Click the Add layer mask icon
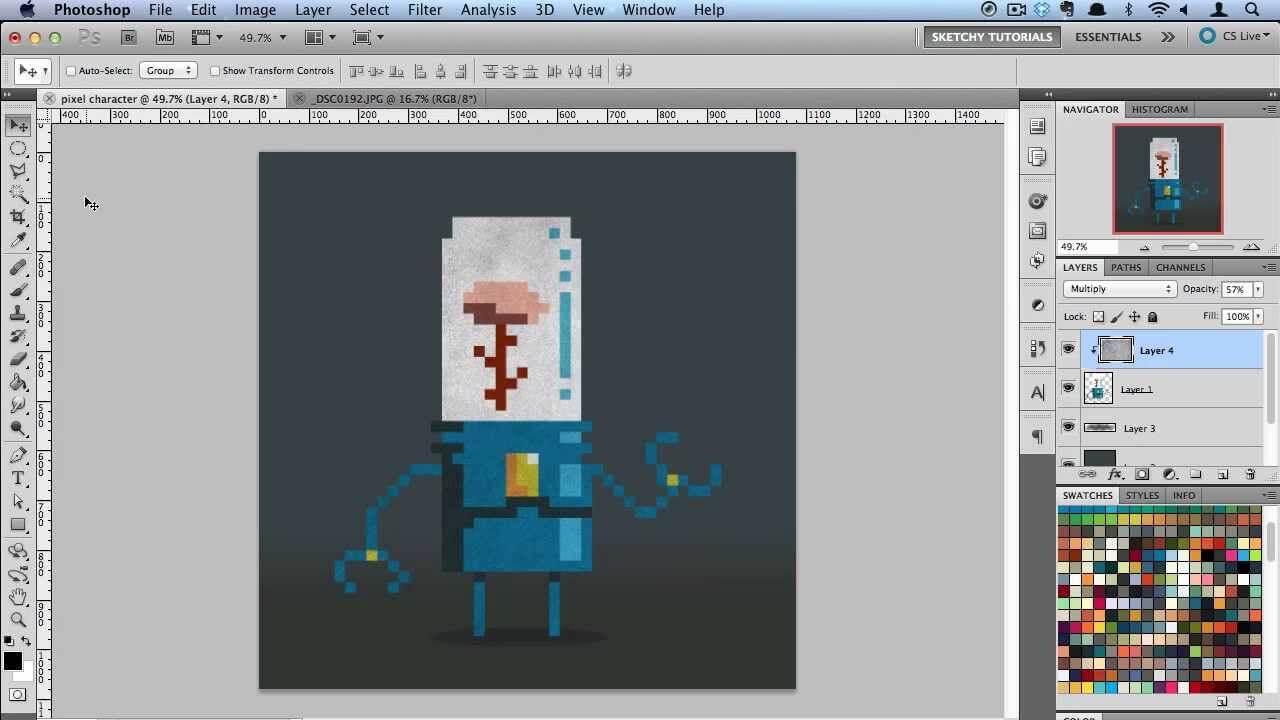This screenshot has width=1280, height=720. pos(1141,474)
